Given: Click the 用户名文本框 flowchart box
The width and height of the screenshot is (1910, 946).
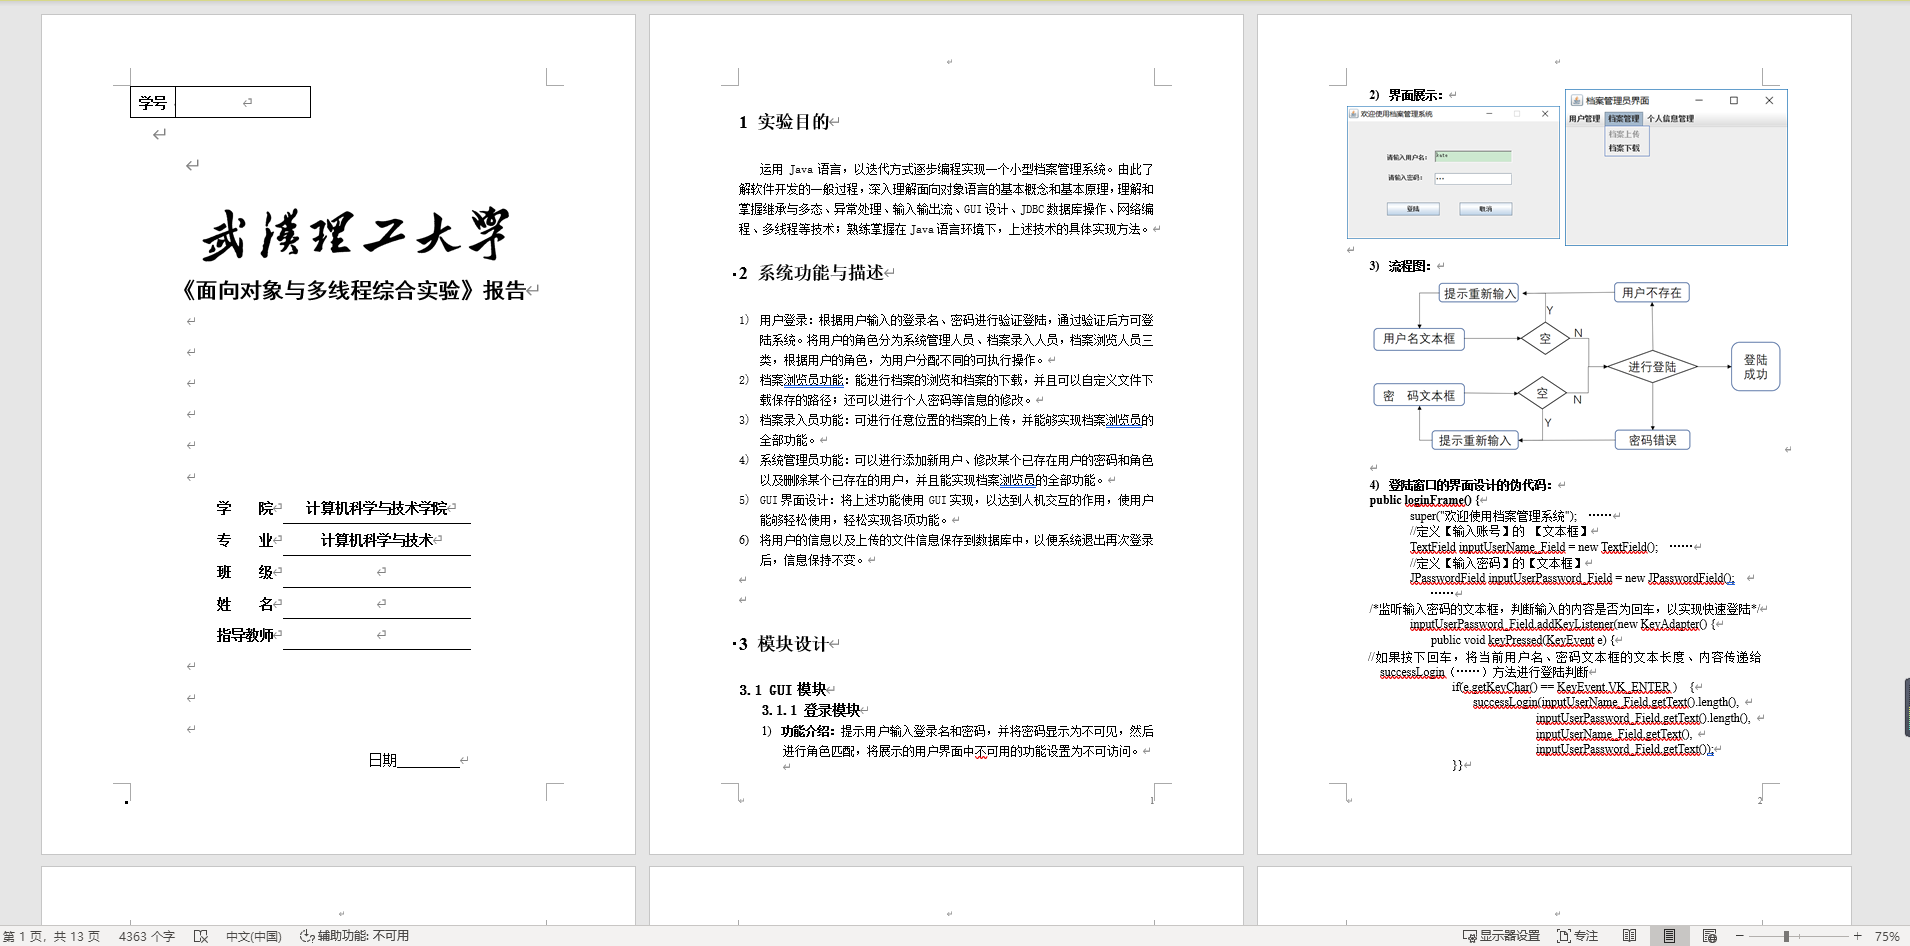Looking at the screenshot, I should tap(1419, 339).
